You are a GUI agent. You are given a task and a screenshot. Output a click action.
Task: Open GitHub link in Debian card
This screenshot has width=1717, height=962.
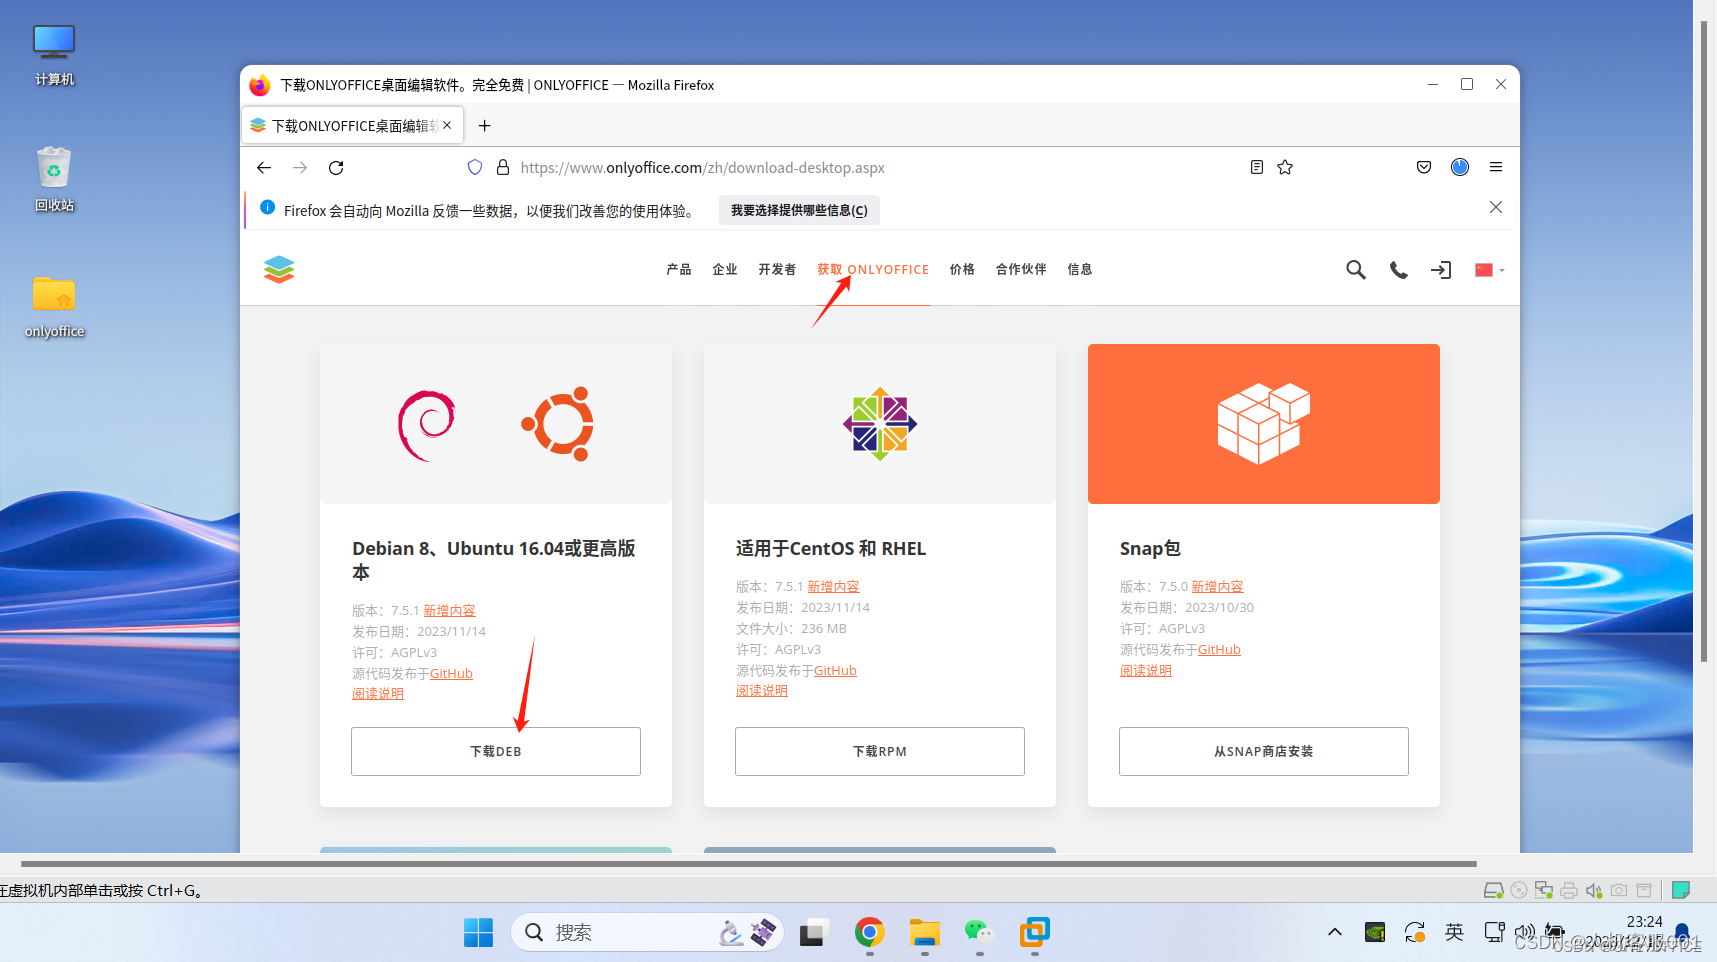(x=451, y=673)
